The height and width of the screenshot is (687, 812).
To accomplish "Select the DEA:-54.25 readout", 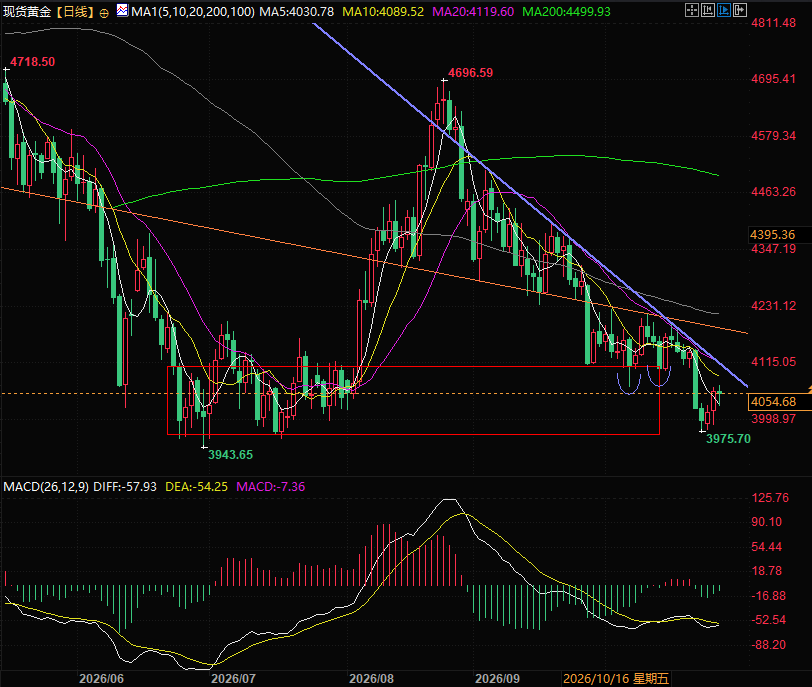I will 197,487.
